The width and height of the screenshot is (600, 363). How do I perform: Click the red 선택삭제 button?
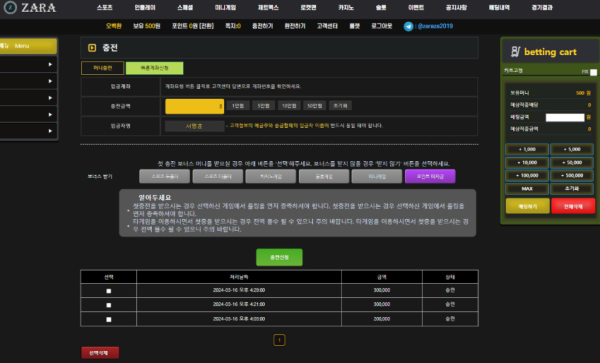(x=100, y=353)
